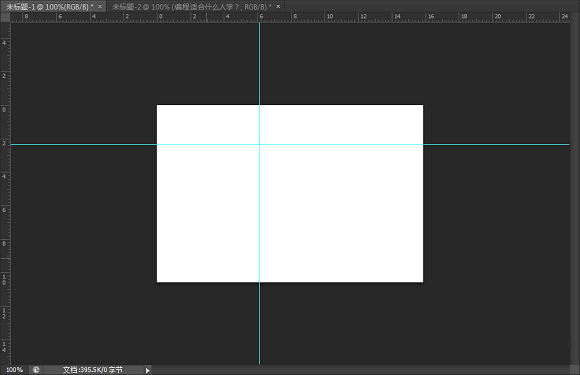This screenshot has width=580, height=375.
Task: Click the vertical ruler at the 12 mark
Action: tap(4, 314)
